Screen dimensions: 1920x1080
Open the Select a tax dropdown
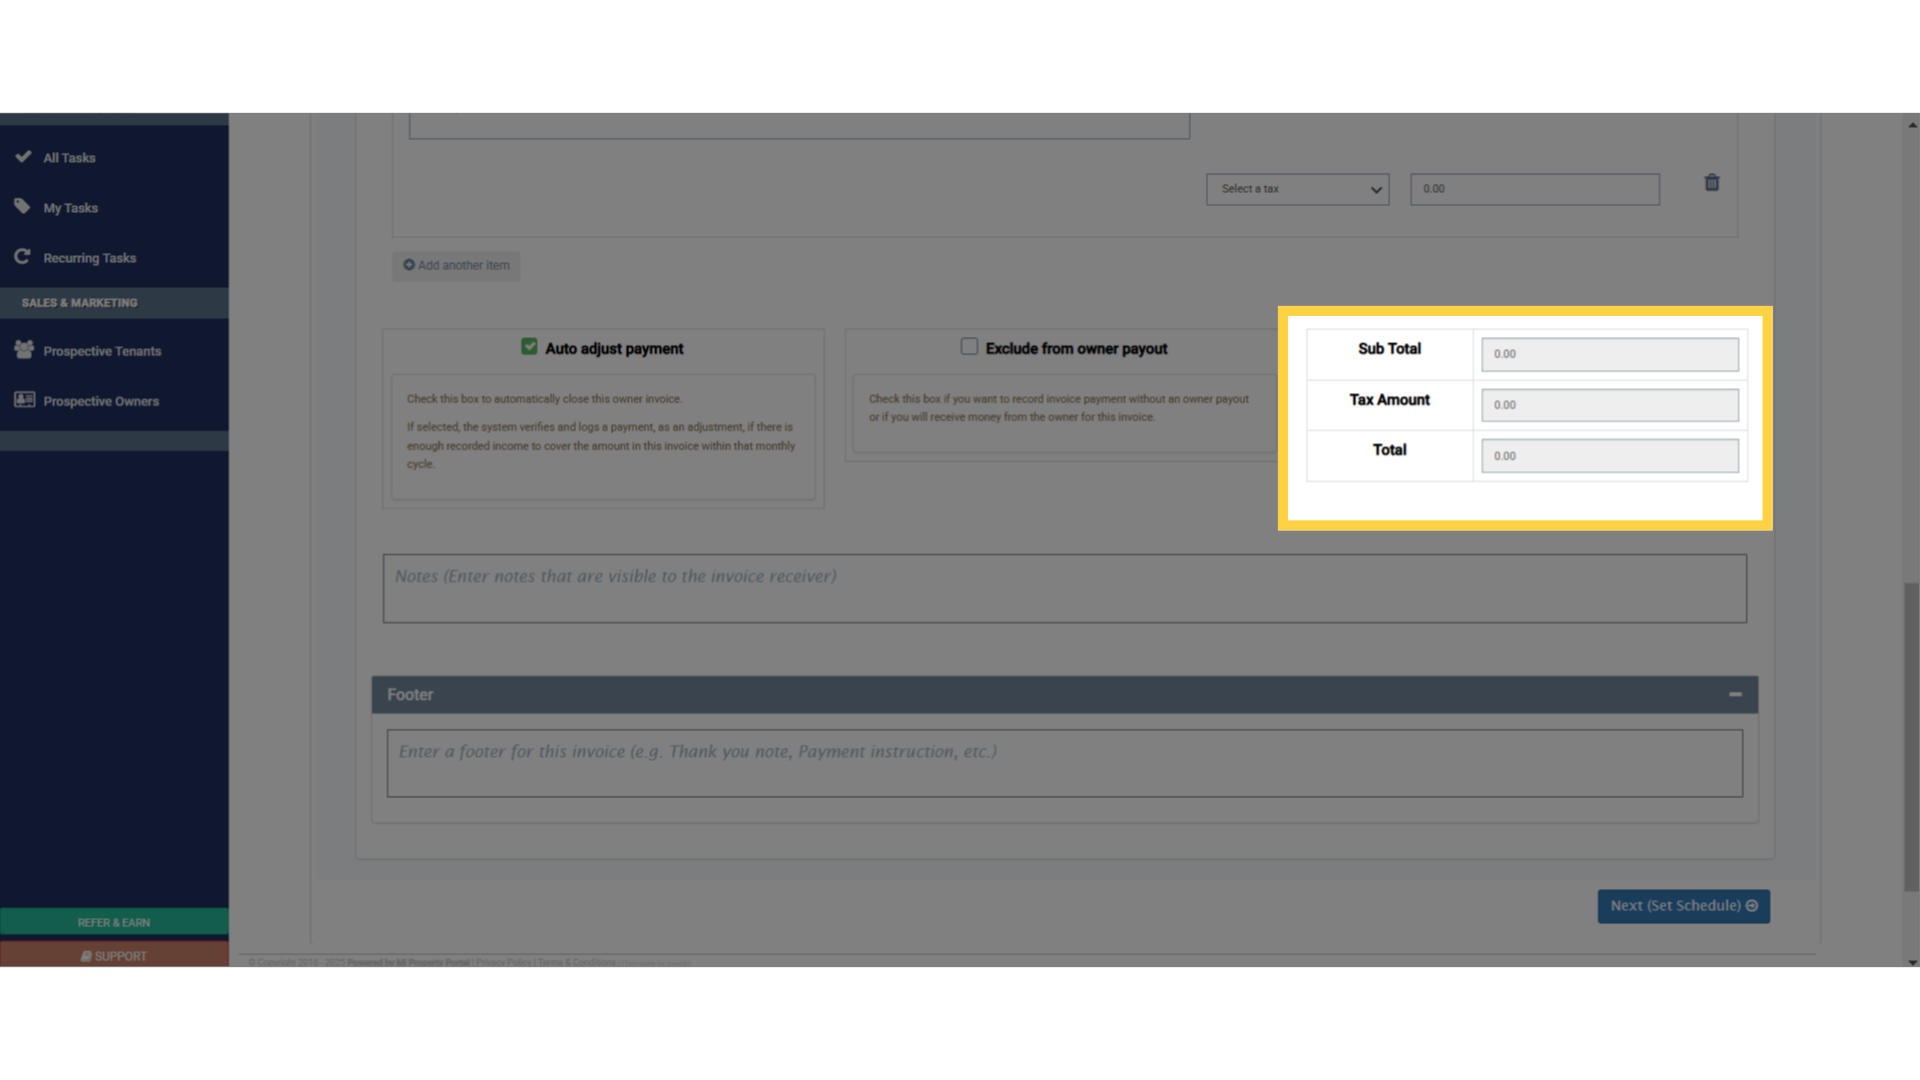(1297, 189)
